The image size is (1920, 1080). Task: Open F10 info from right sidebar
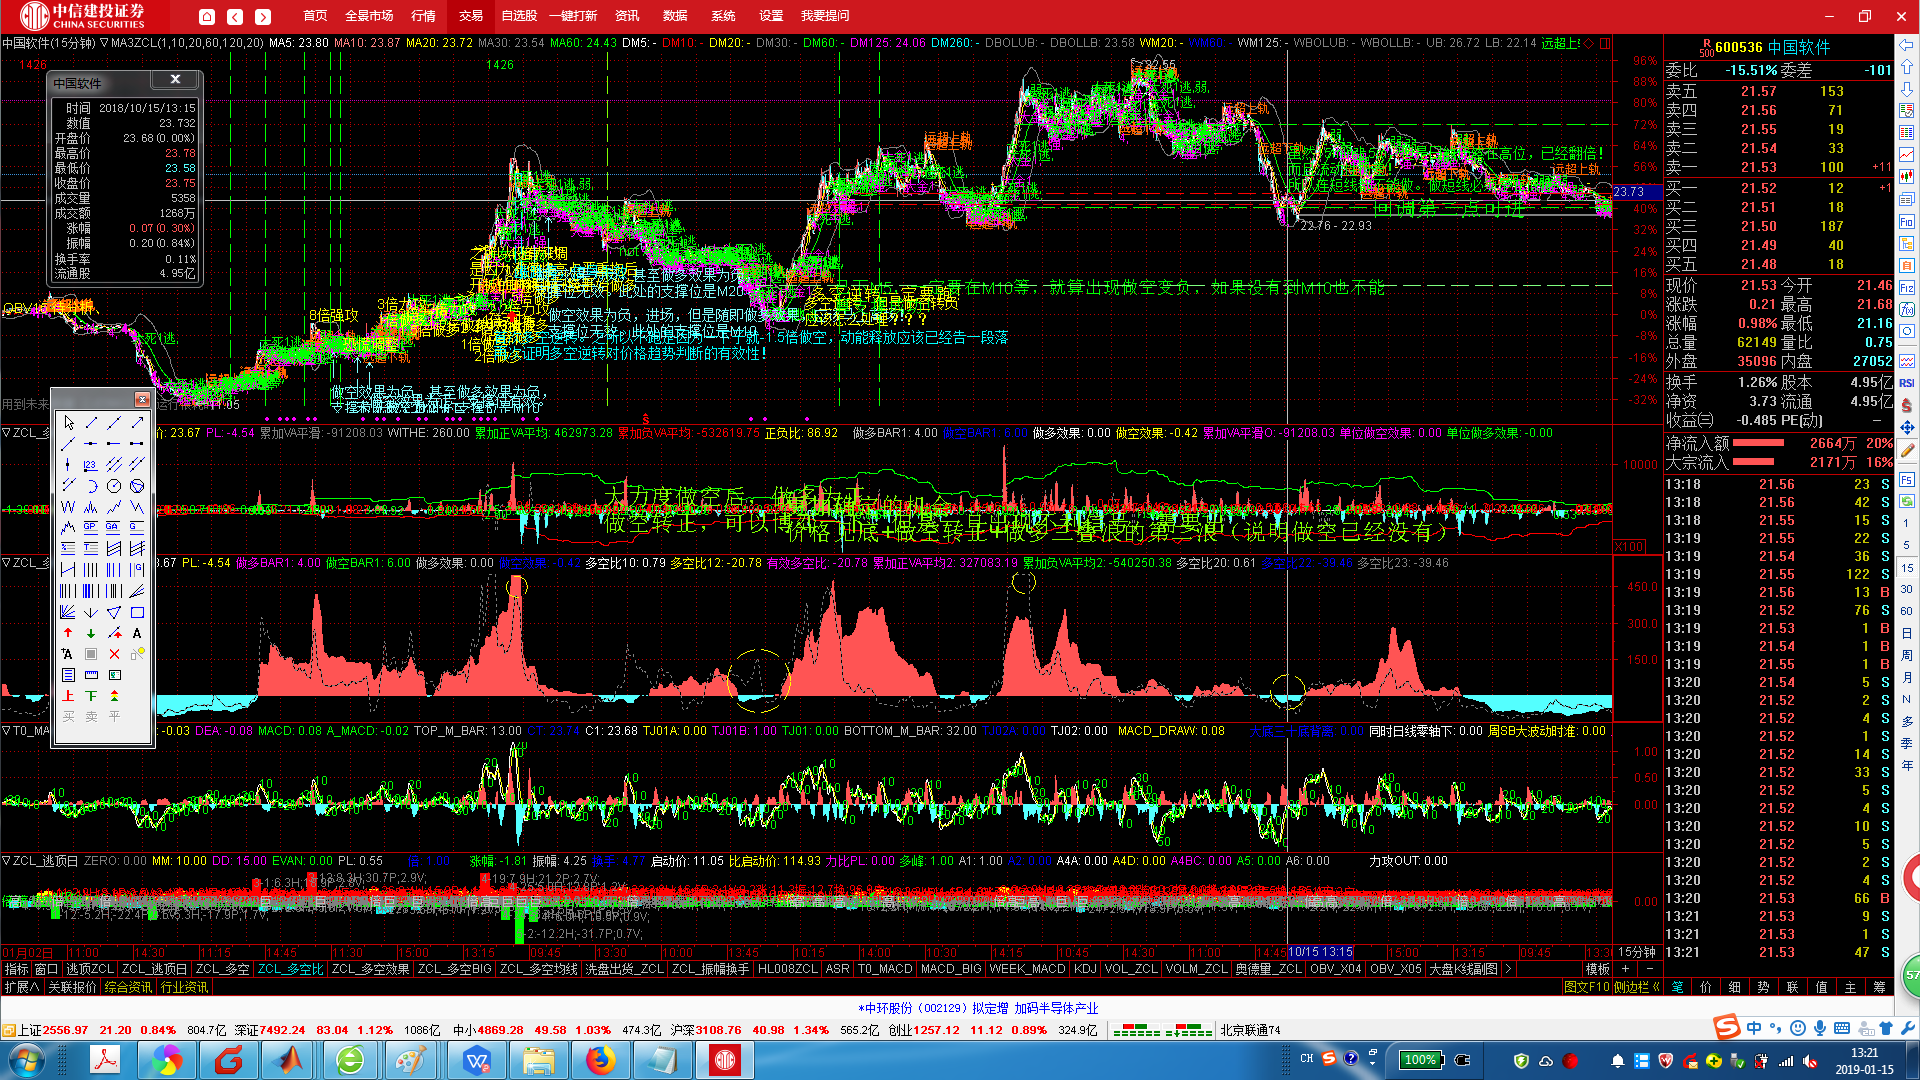pos(1907,222)
